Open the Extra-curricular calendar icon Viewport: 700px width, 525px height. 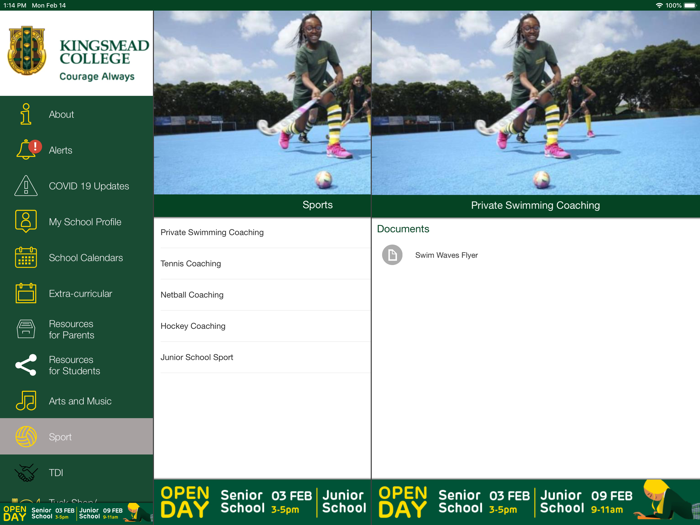pos(26,293)
